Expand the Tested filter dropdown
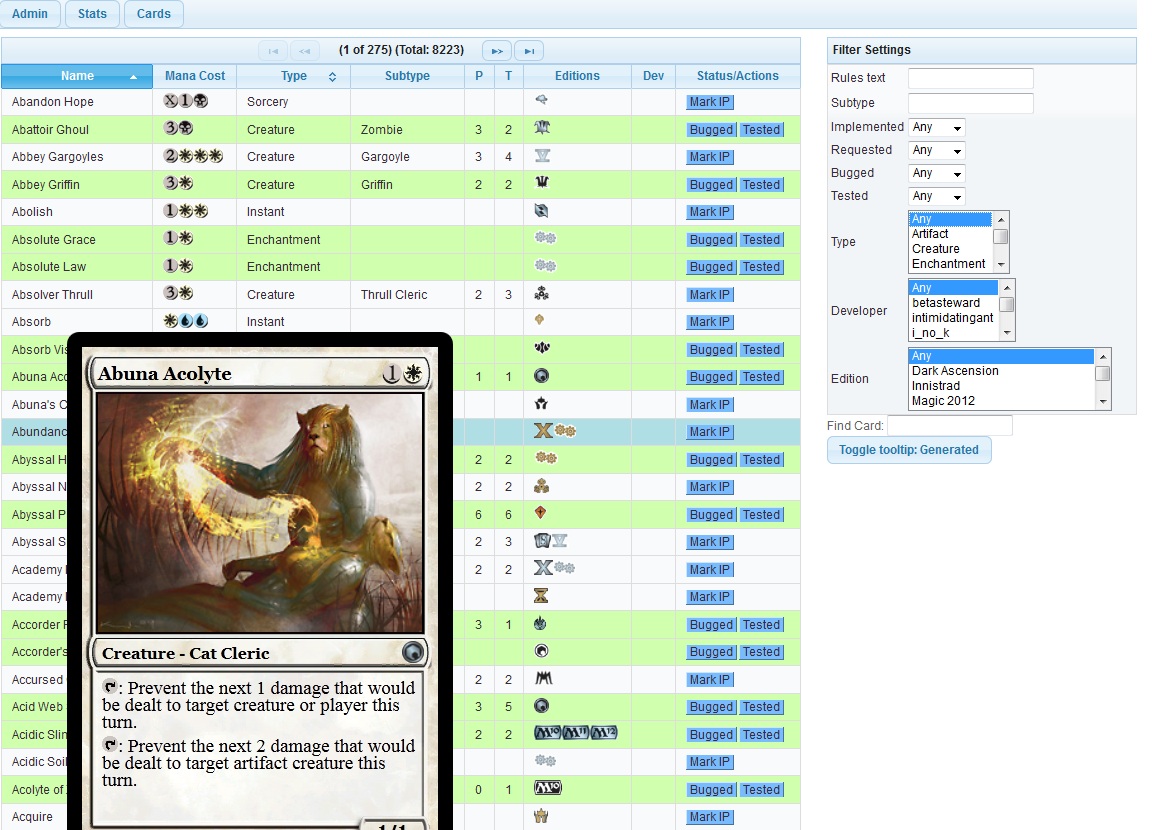This screenshot has height=830, width=1152. pos(937,197)
